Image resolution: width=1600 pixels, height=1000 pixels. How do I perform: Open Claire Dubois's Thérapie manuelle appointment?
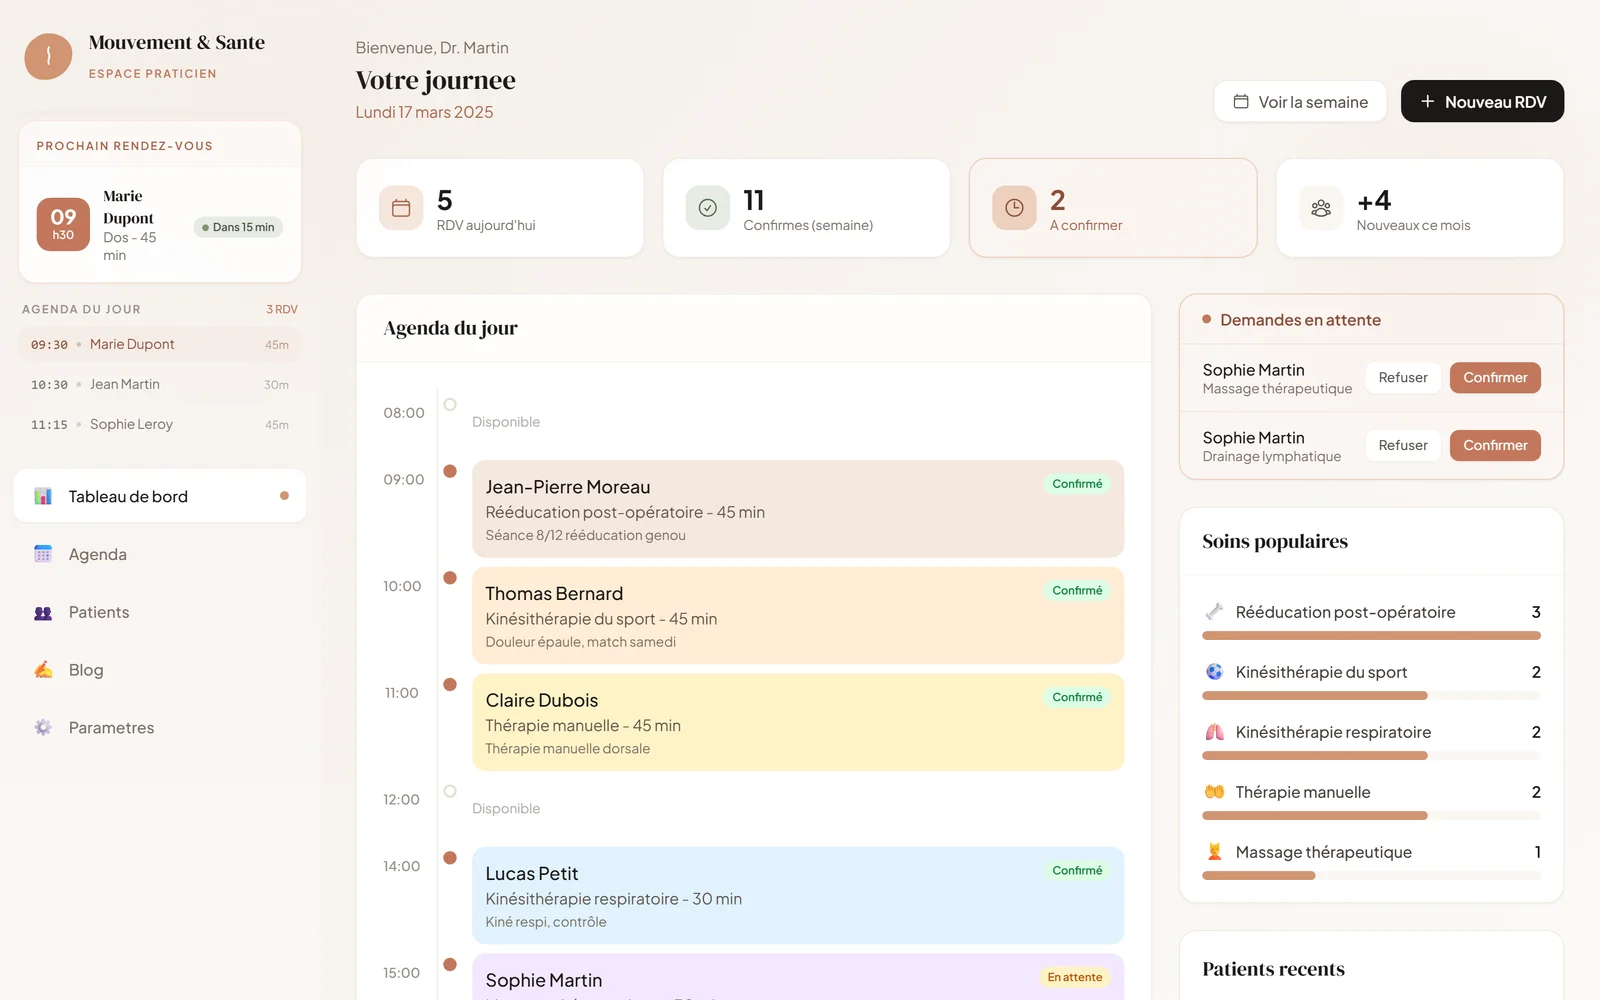(797, 722)
